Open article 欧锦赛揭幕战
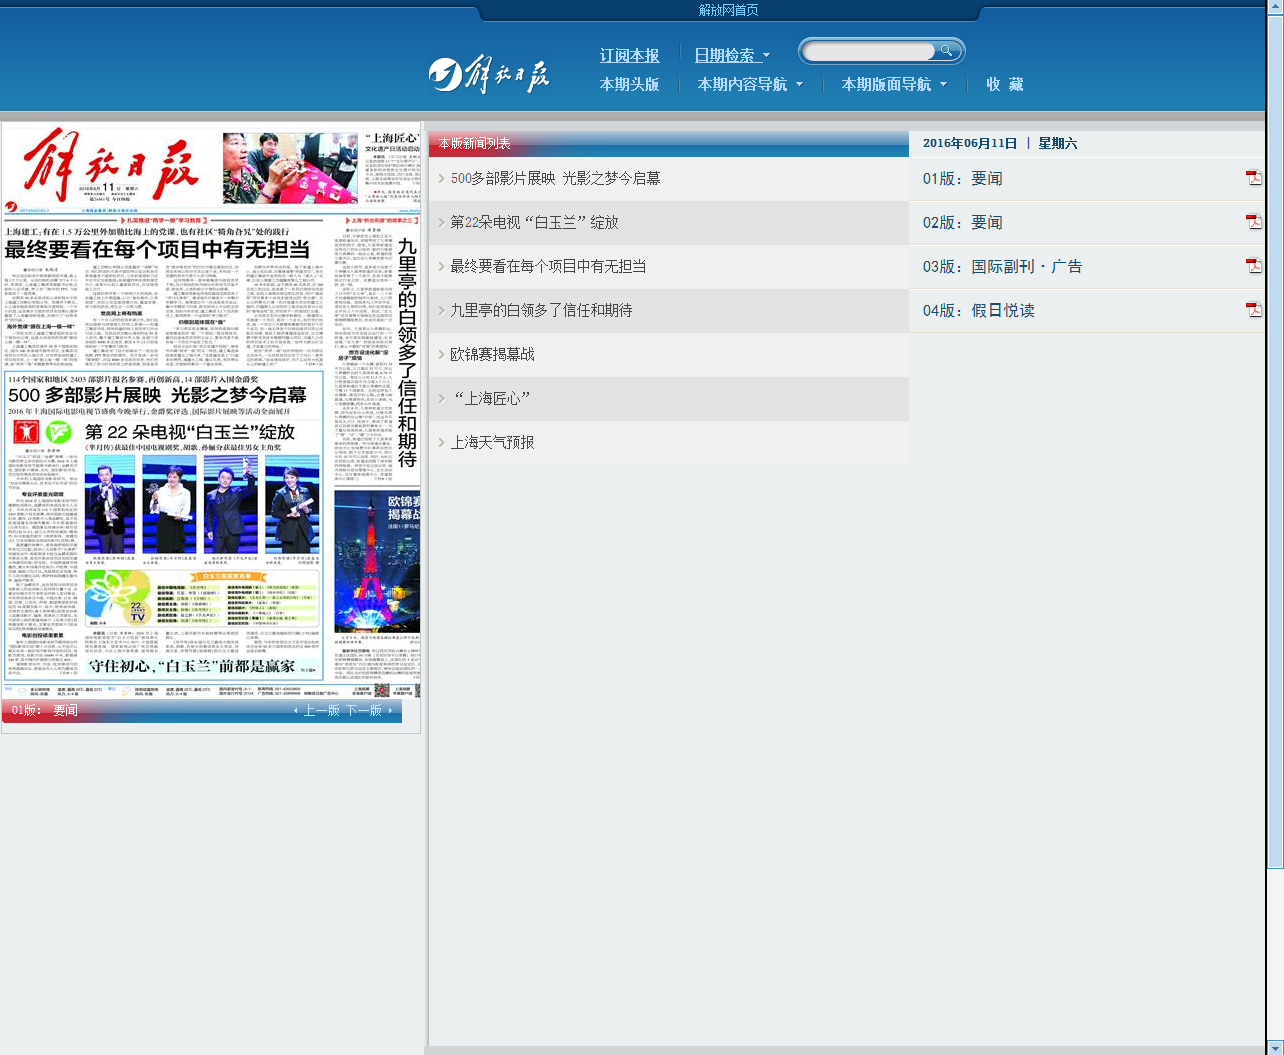Screen dimensions: 1284x1055 [x=492, y=354]
